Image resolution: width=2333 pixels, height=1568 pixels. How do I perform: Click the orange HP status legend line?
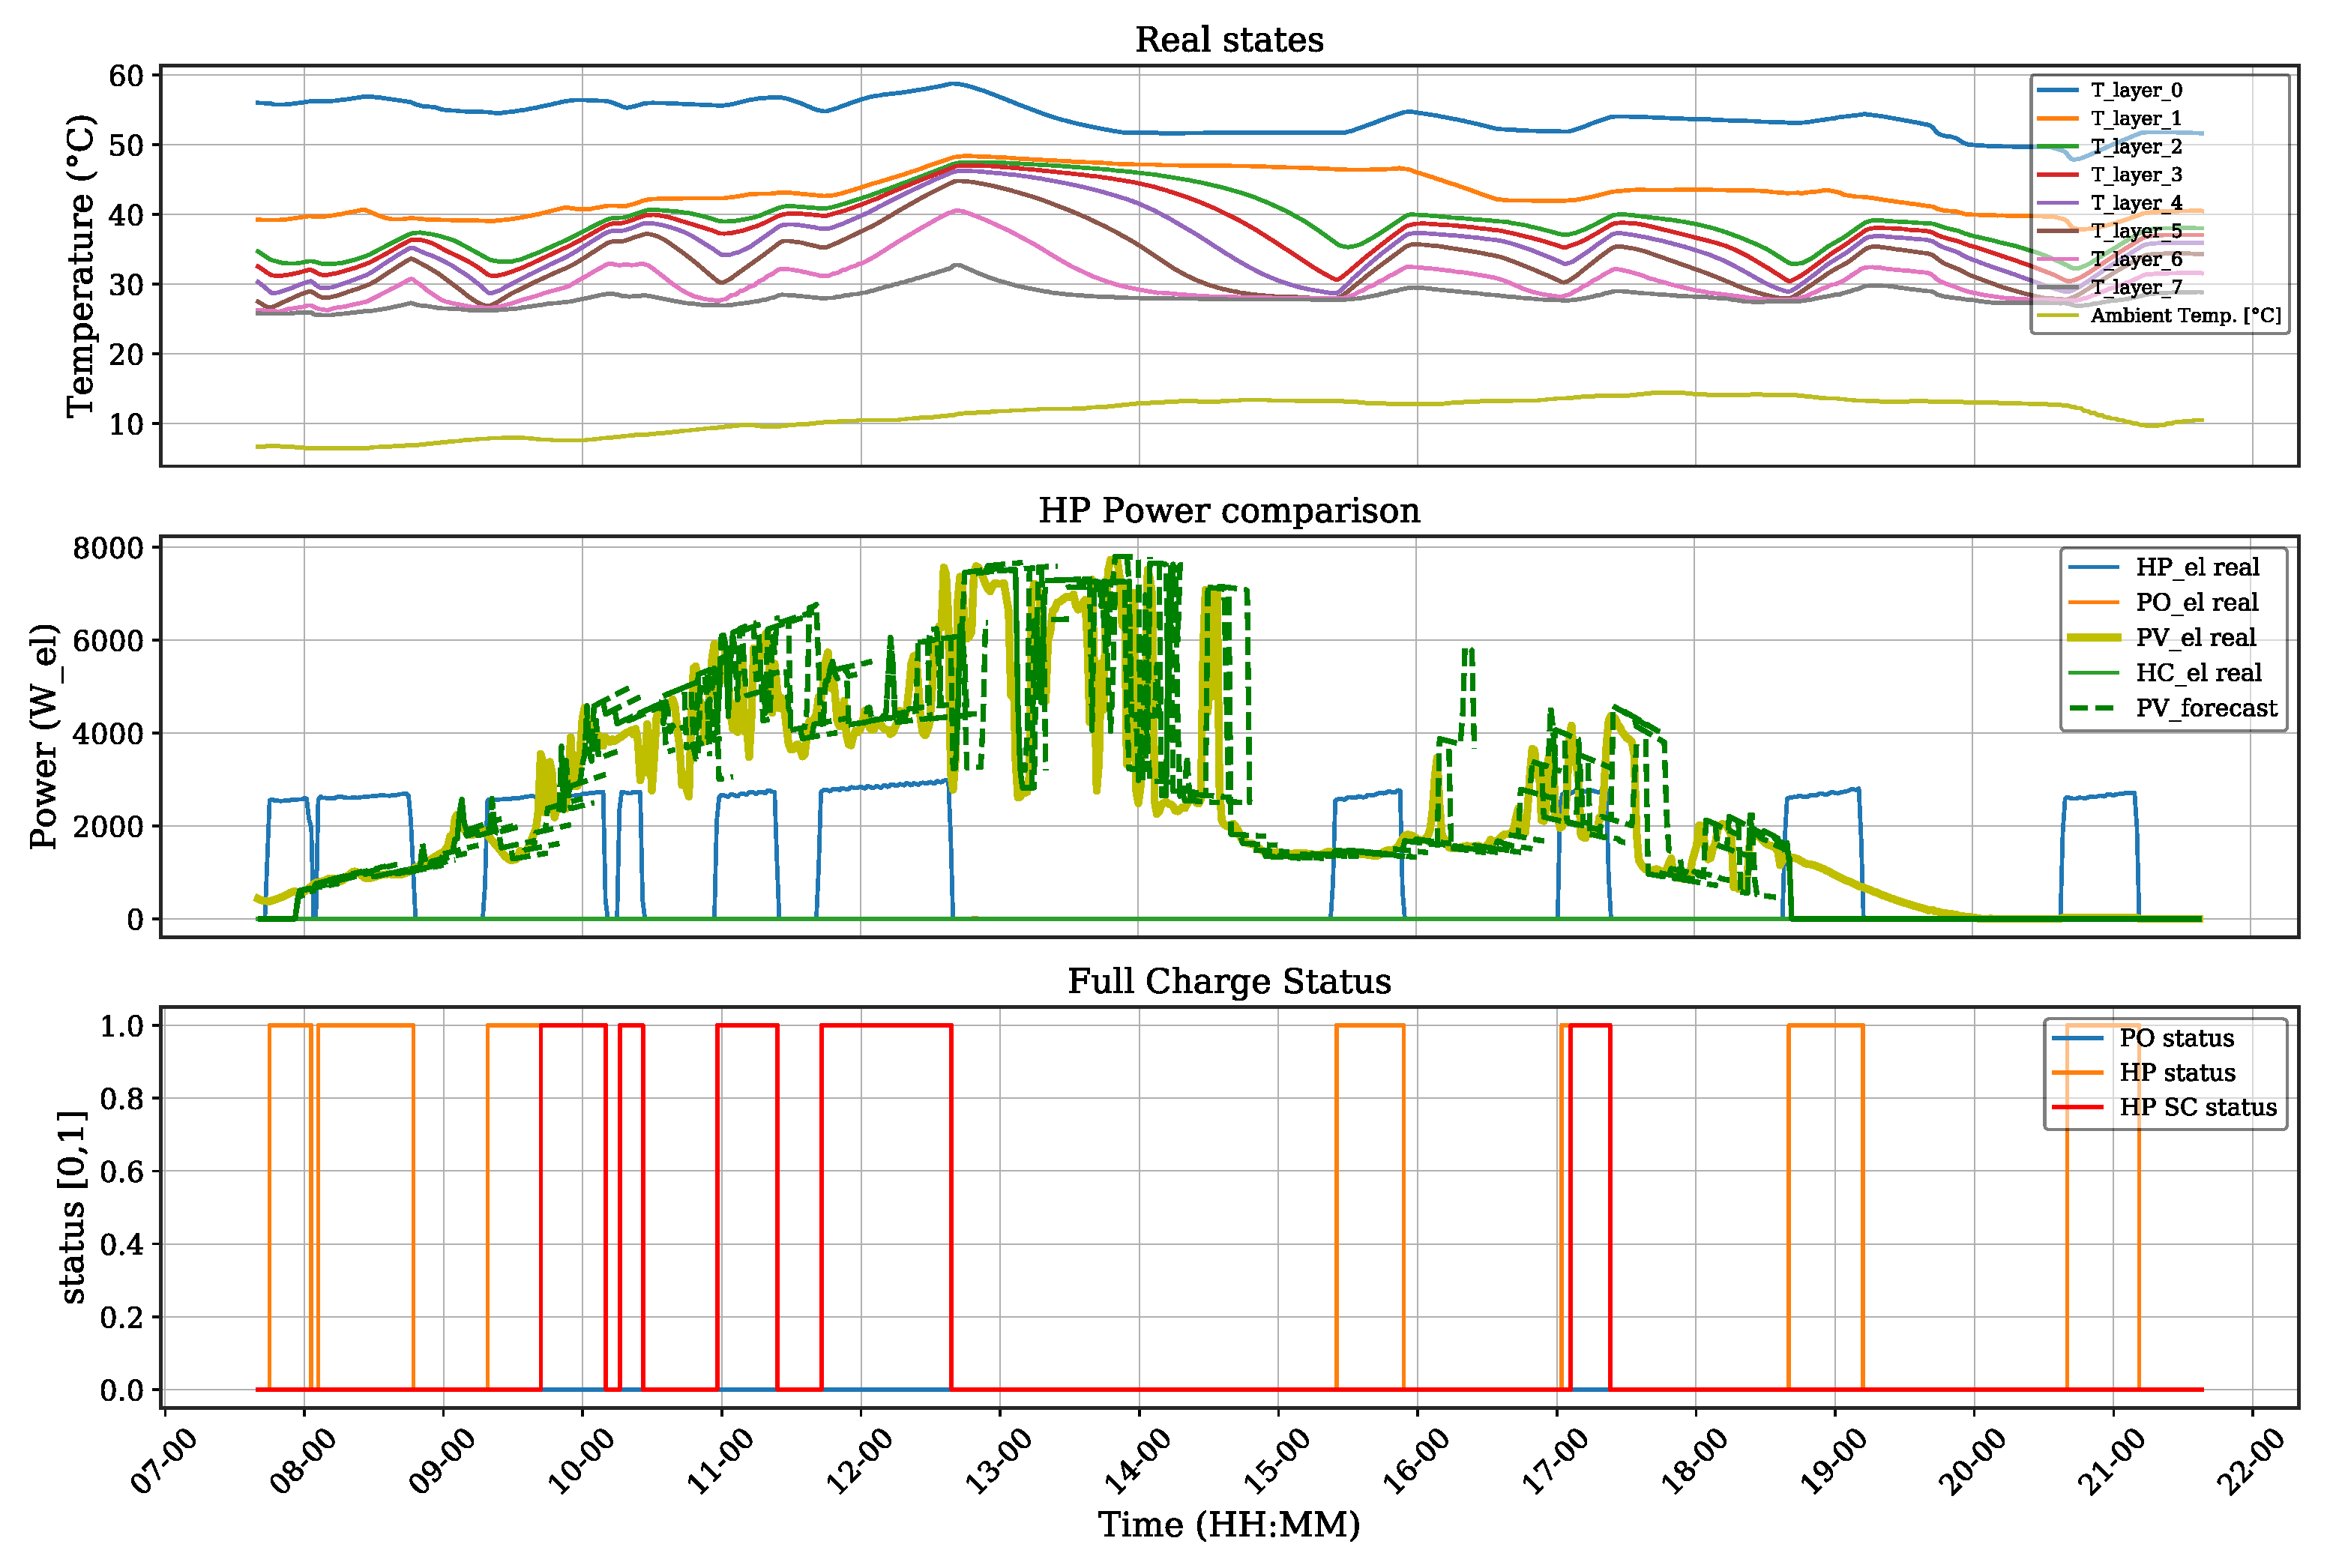click(2078, 1073)
